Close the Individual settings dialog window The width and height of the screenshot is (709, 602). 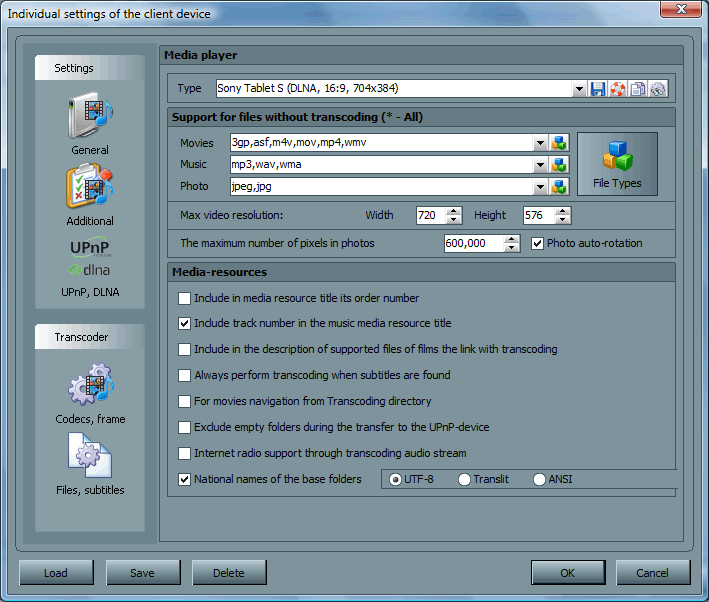681,9
